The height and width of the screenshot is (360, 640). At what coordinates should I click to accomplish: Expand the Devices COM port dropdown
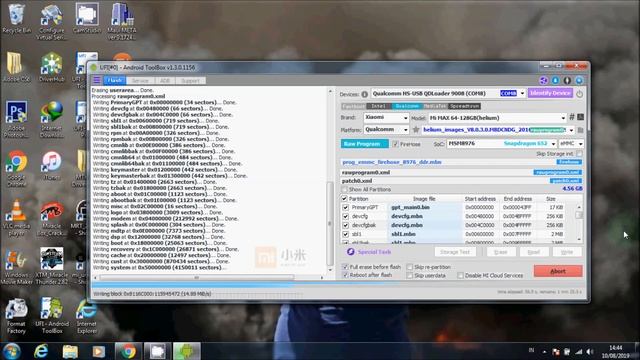pos(522,93)
